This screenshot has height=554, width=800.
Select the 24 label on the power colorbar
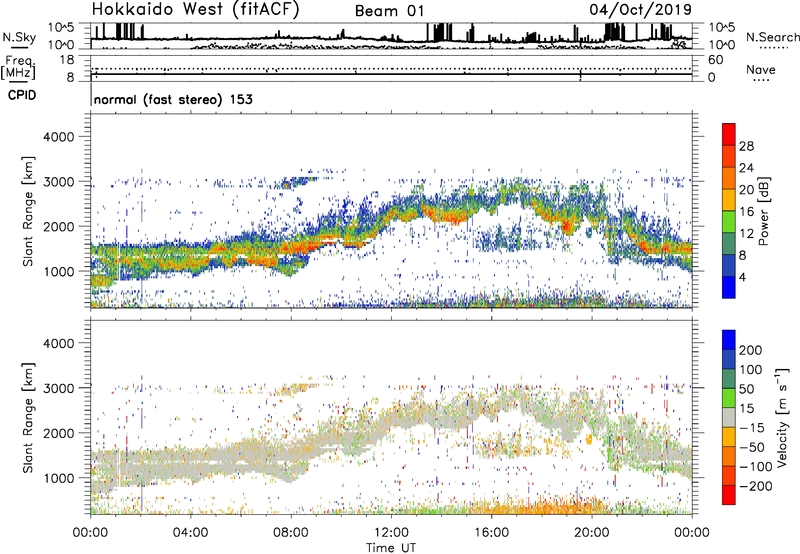coord(746,168)
